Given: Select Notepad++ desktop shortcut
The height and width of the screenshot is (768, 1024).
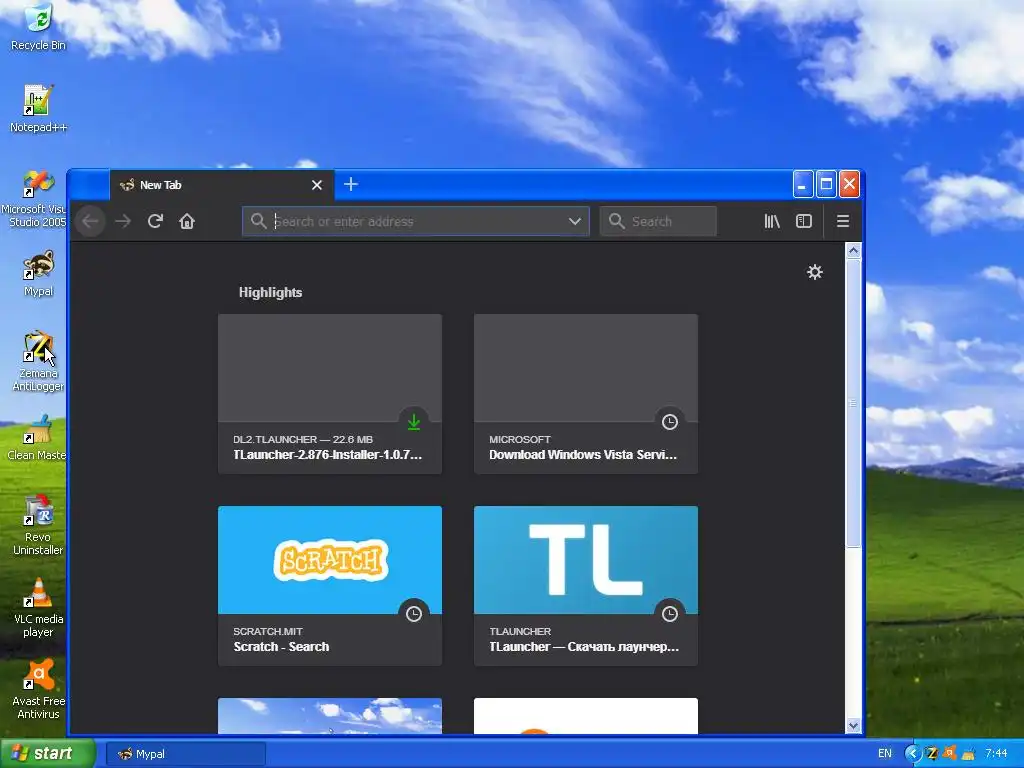Looking at the screenshot, I should point(39,108).
